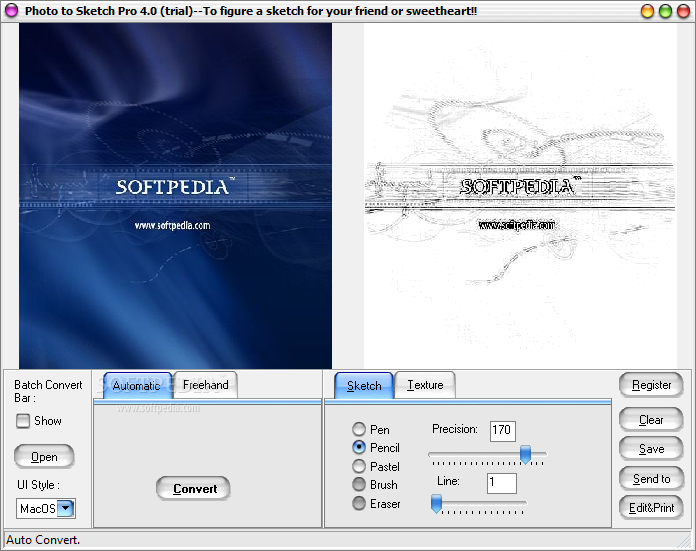
Task: Click the purple app icon in title bar
Action: (x=12, y=10)
